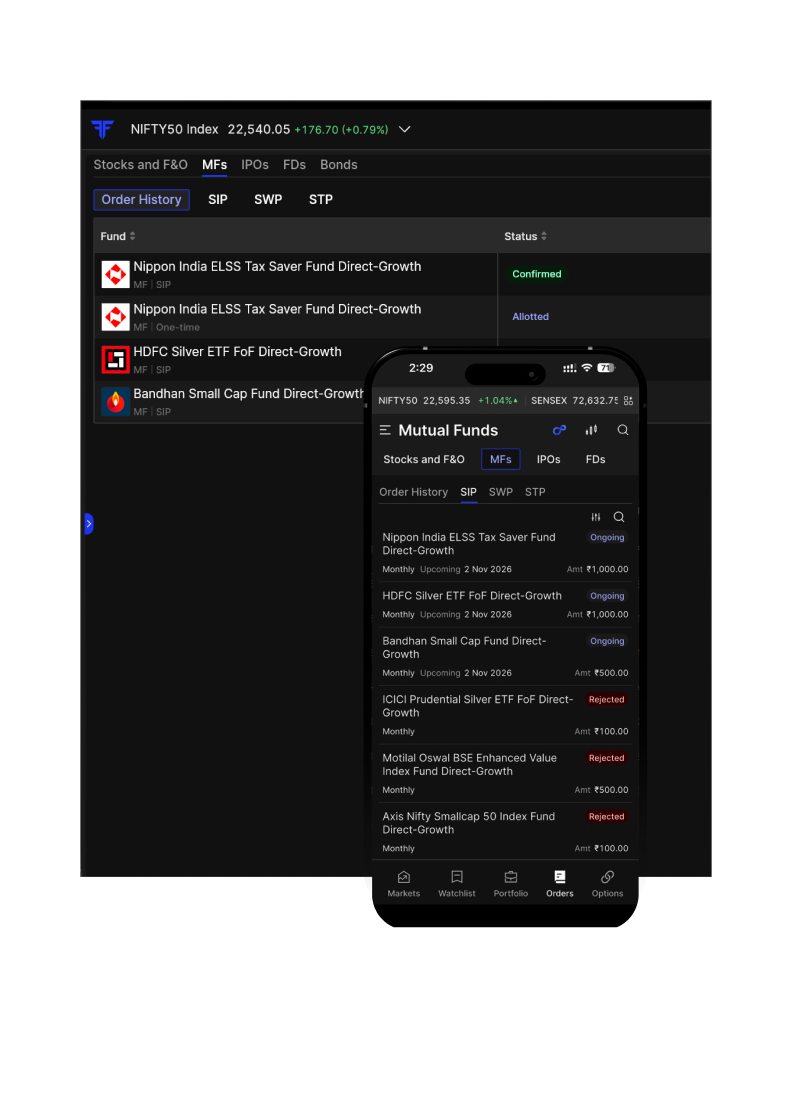Viewport: 792px width, 1120px height.
Task: Switch to desktop SIP sub-tab
Action: click(x=218, y=200)
